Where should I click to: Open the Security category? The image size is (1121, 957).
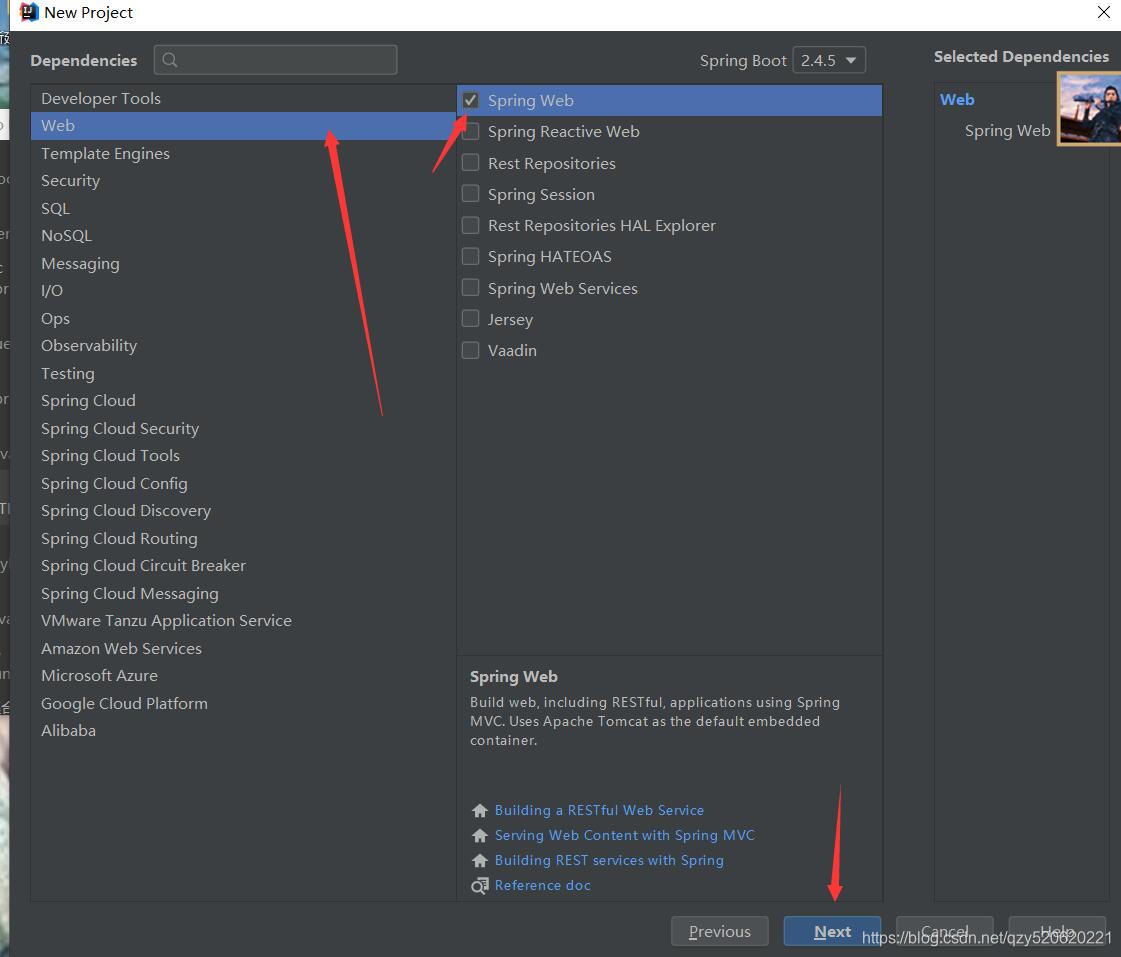click(243, 181)
